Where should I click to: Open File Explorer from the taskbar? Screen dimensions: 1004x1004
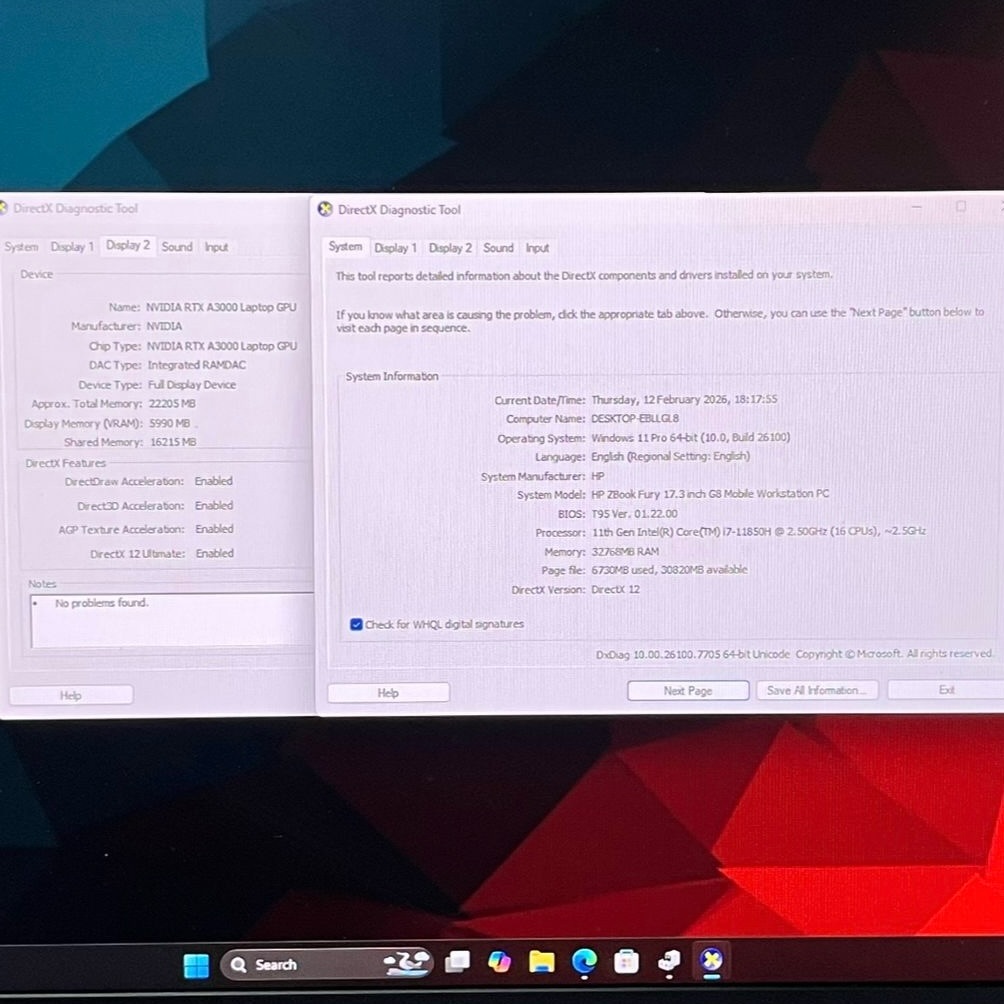pos(541,962)
